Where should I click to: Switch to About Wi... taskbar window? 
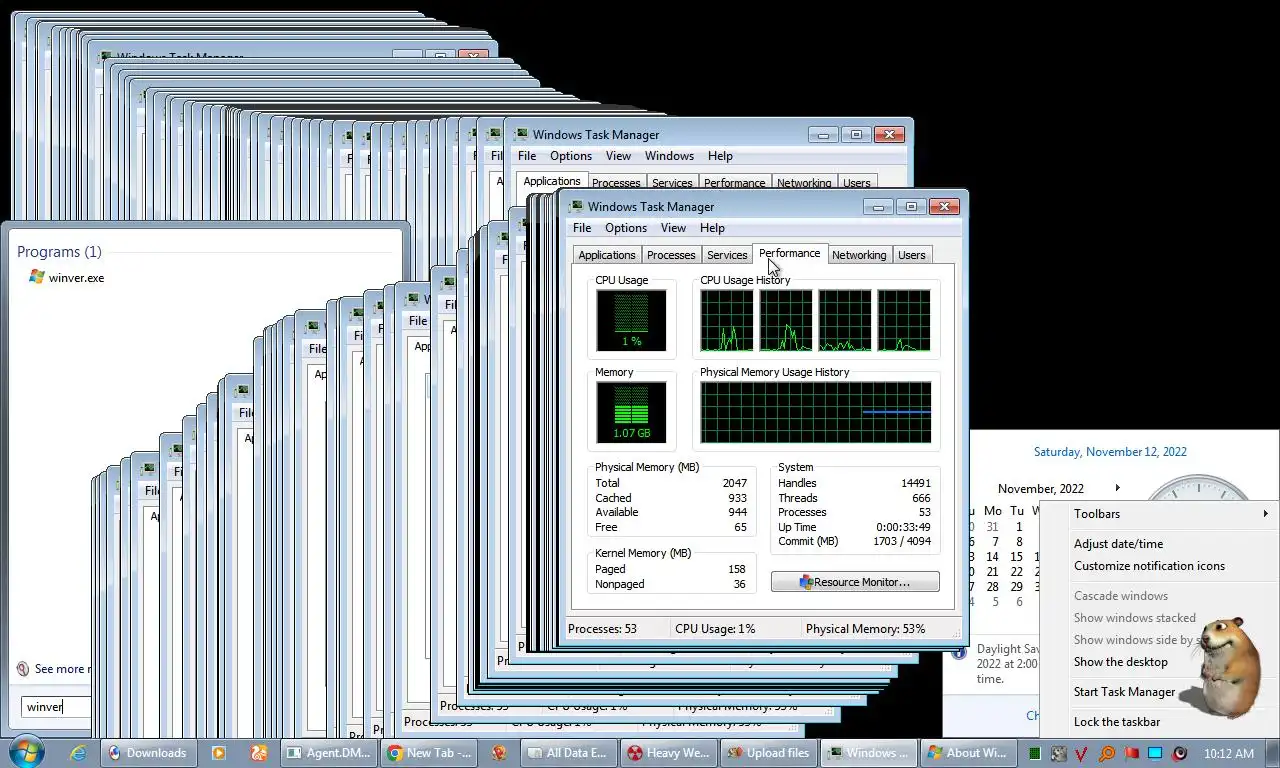pyautogui.click(x=968, y=753)
